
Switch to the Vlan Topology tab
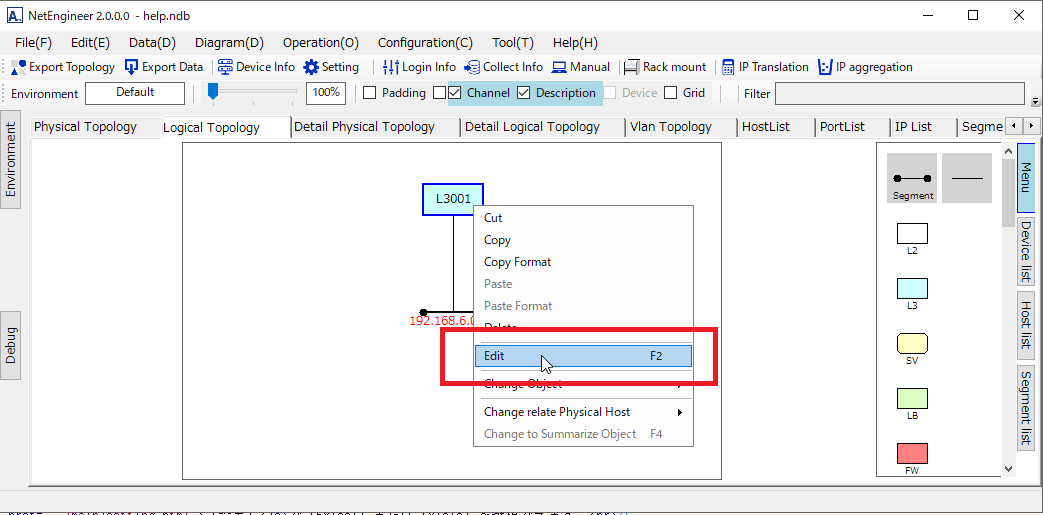tap(670, 127)
